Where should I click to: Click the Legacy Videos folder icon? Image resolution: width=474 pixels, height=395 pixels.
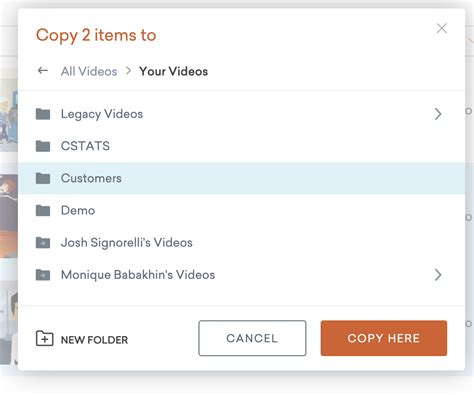click(x=43, y=114)
